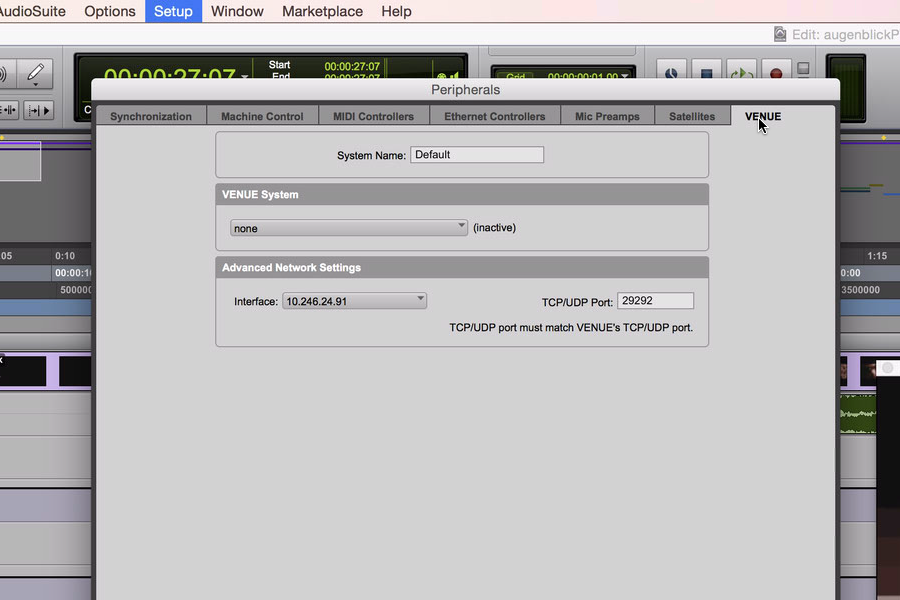
Task: Select the Mic Preamps tab
Action: pos(607,117)
